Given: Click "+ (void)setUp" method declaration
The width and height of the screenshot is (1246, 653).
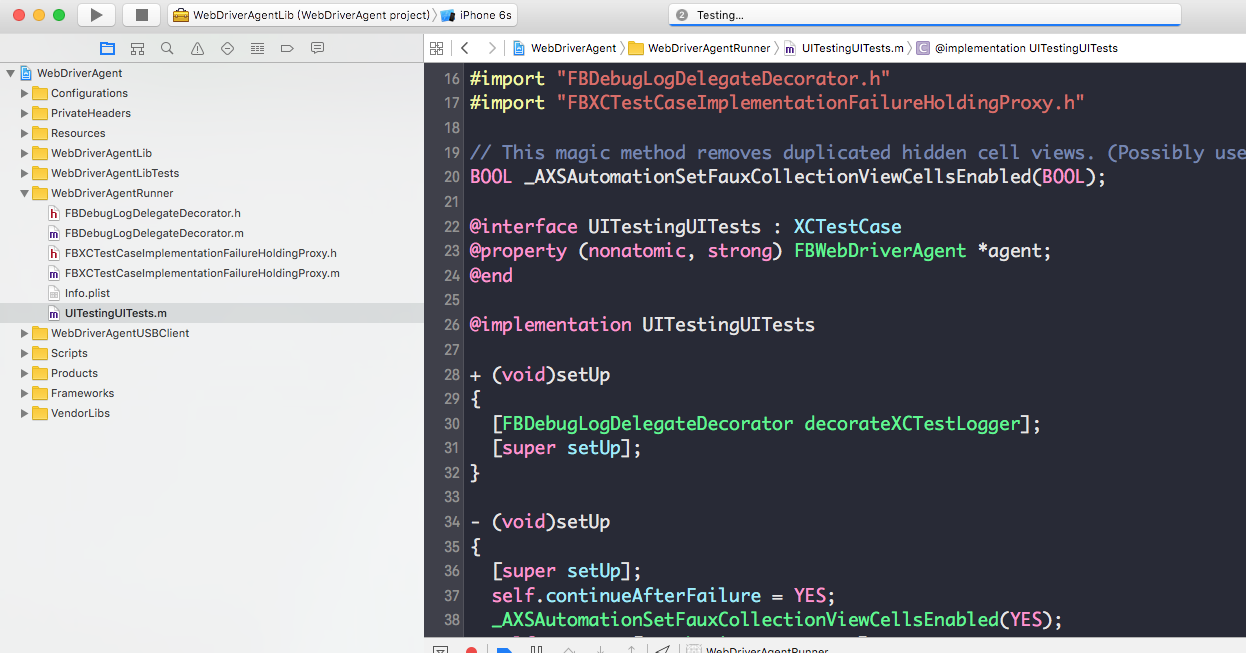Looking at the screenshot, I should [x=540, y=374].
